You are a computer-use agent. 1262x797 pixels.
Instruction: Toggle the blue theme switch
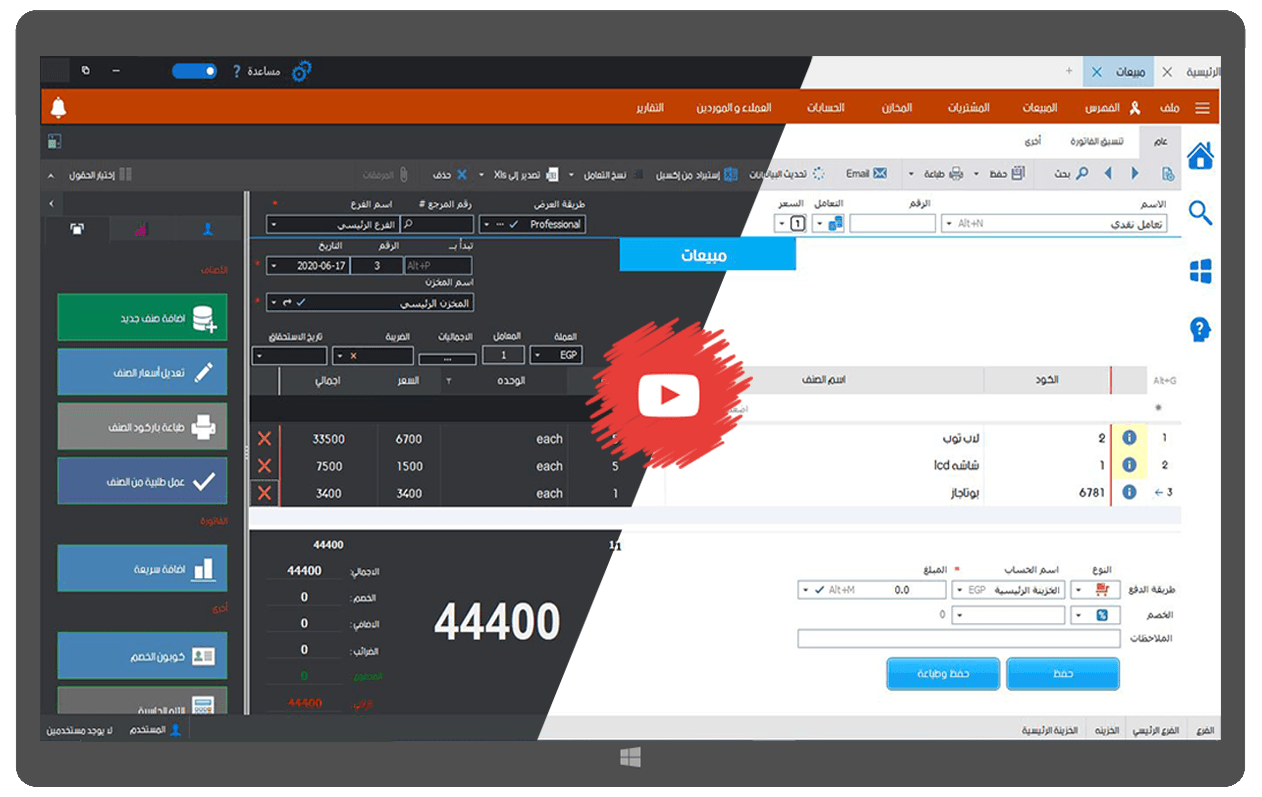(x=195, y=71)
